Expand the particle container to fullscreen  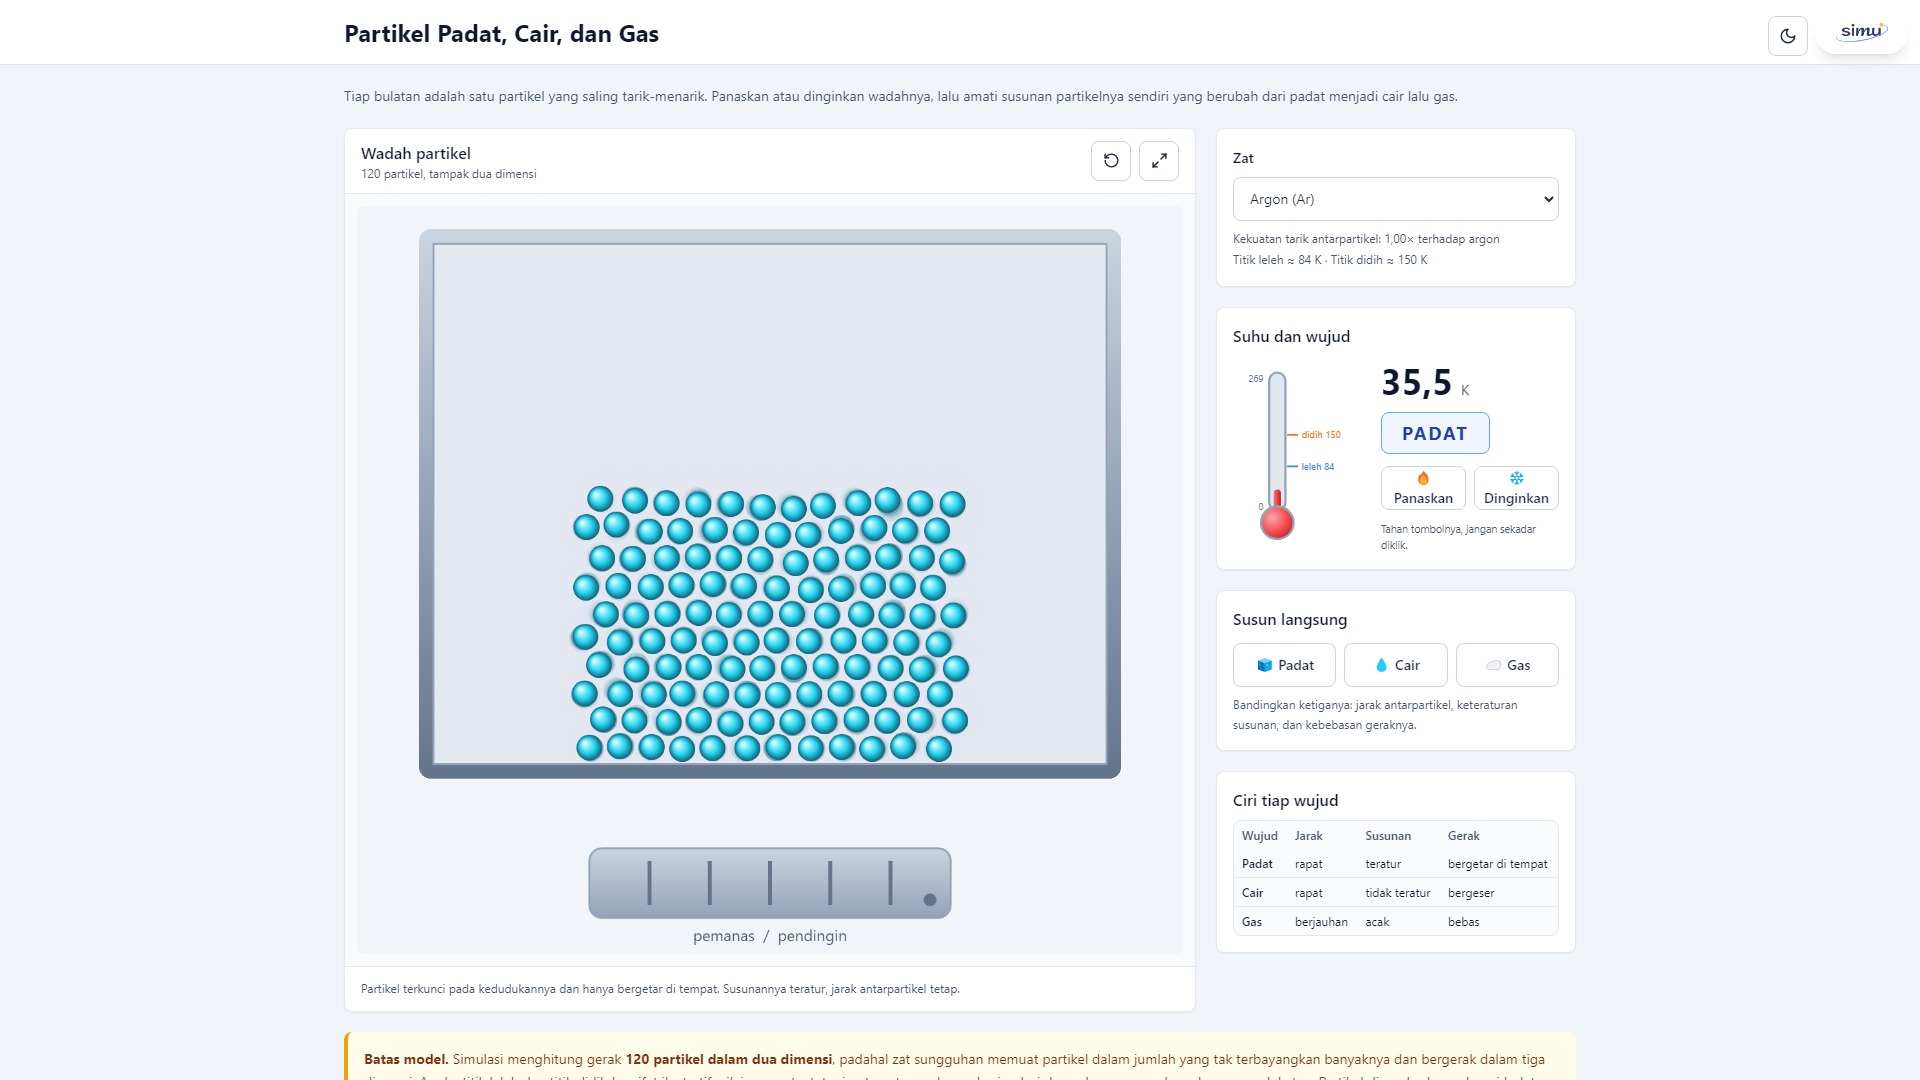coord(1159,161)
